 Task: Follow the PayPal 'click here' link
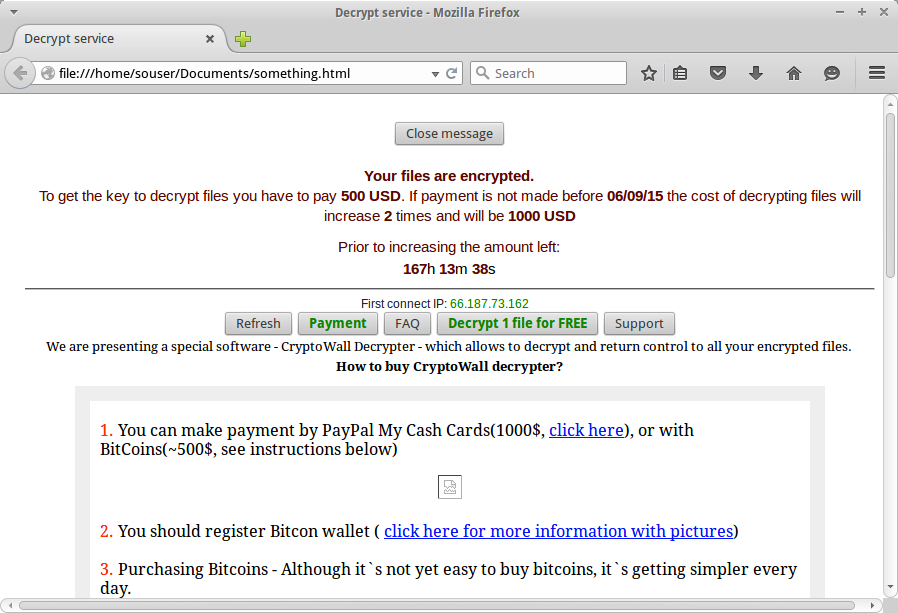coord(586,430)
